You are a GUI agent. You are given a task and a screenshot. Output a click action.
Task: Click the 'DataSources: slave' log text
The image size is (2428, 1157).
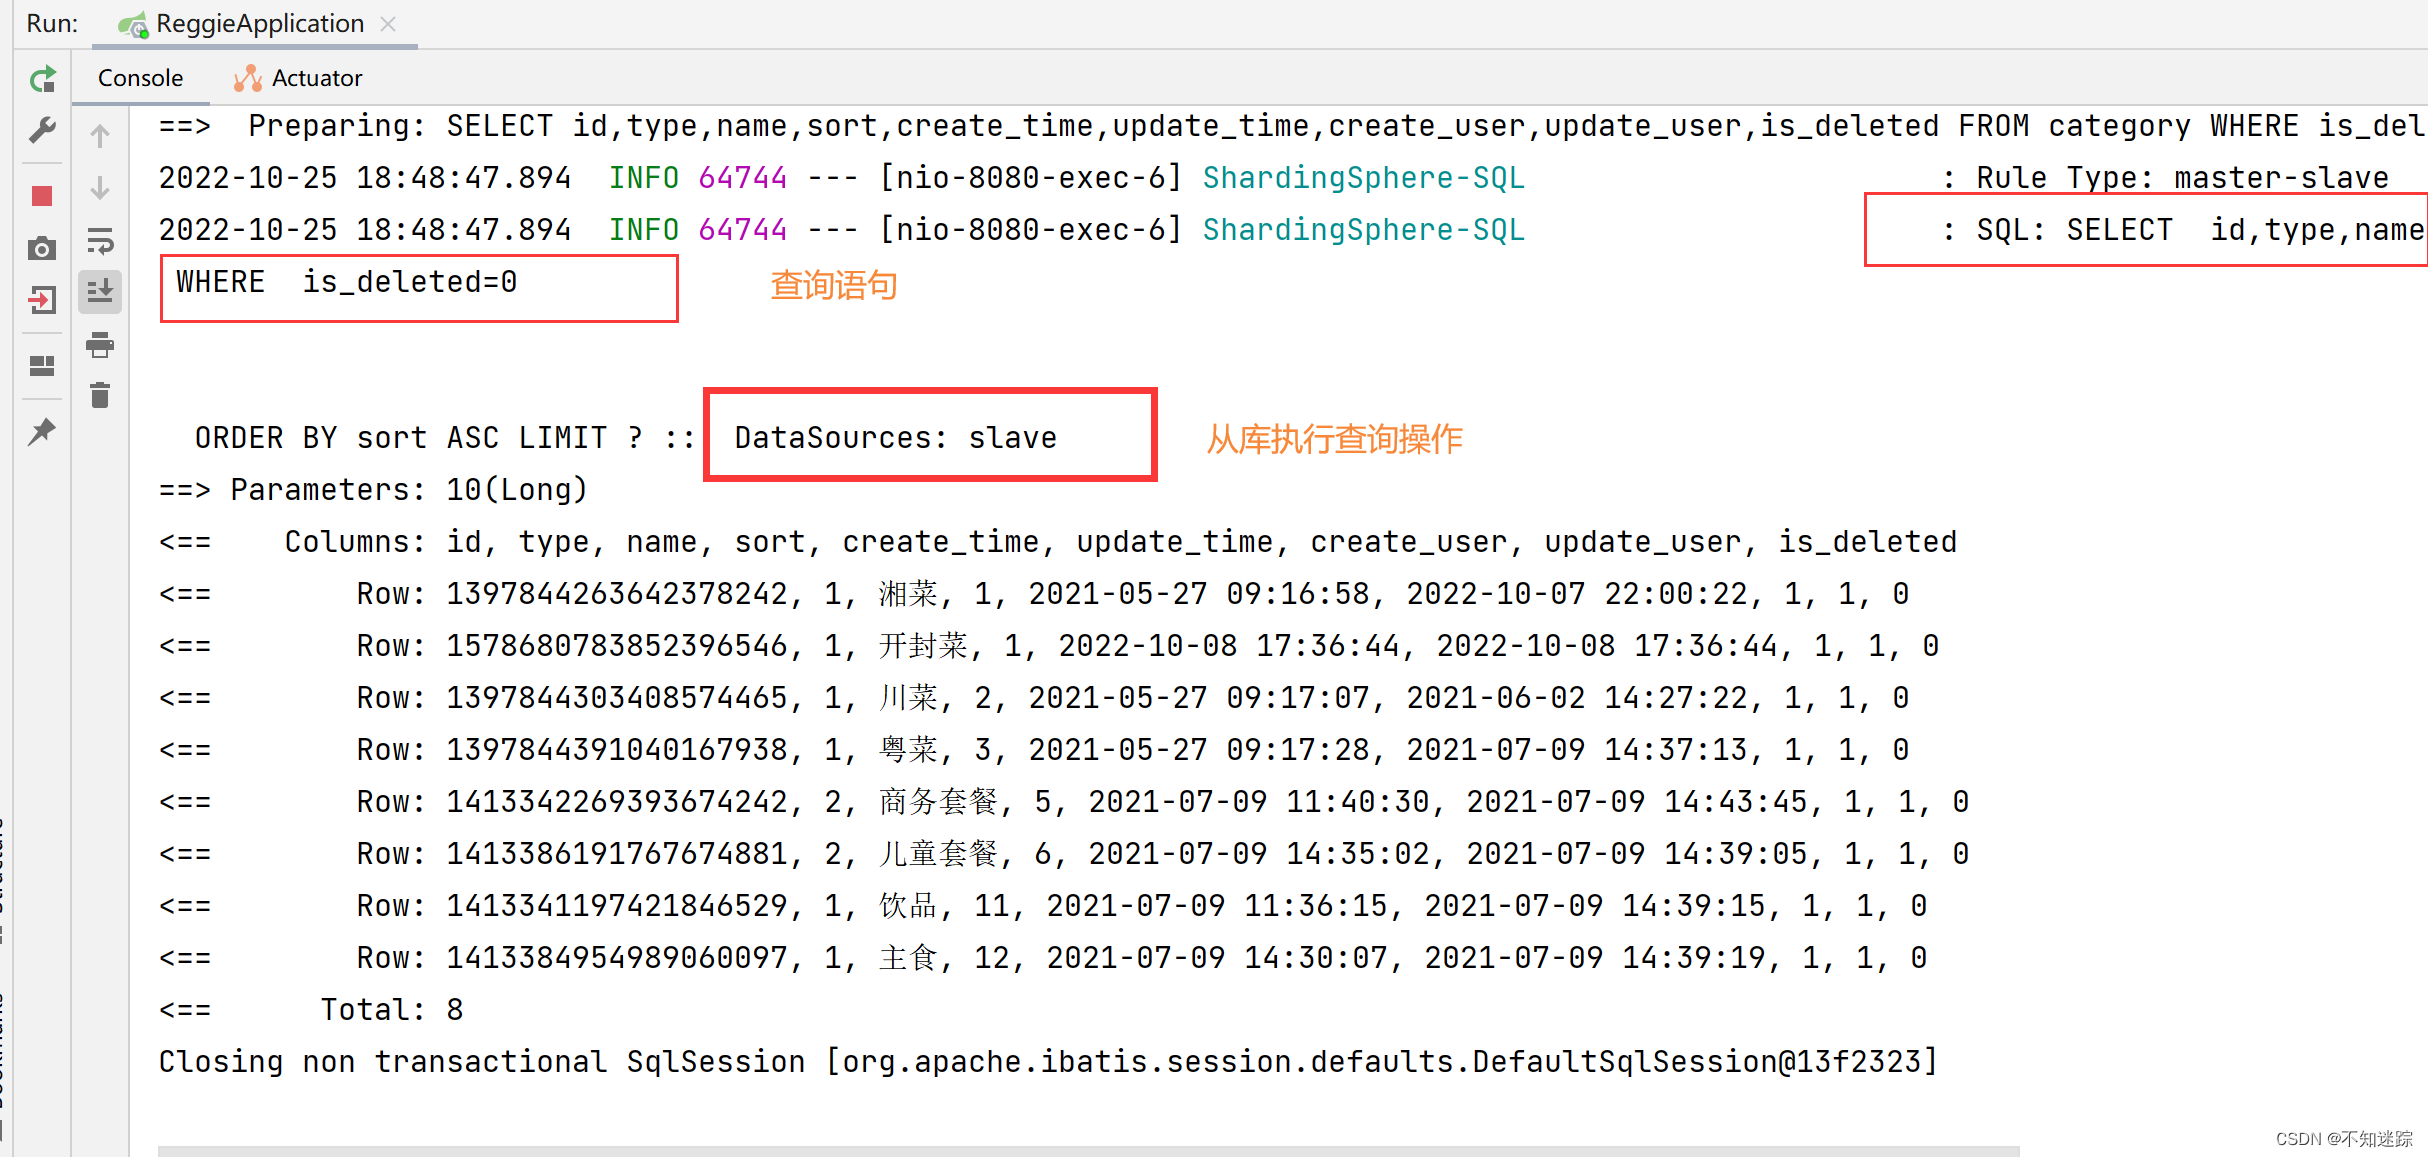(x=895, y=438)
